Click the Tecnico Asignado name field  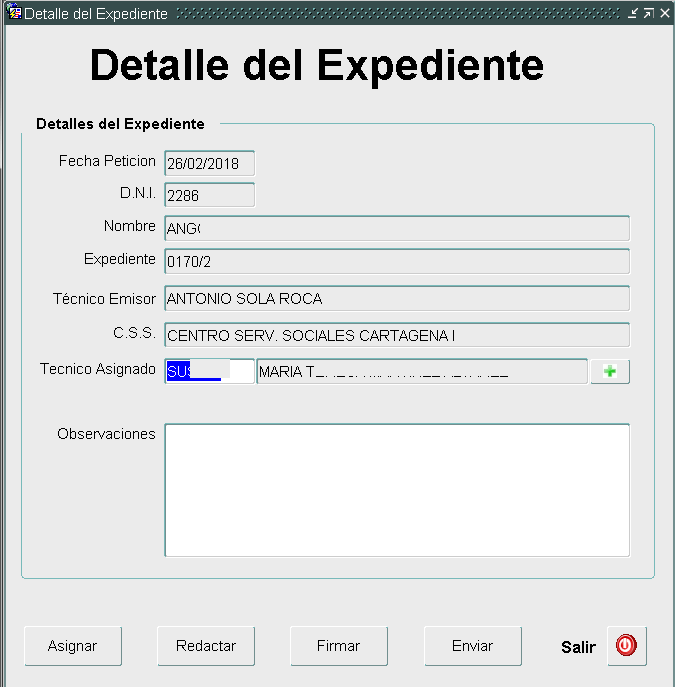pos(421,372)
